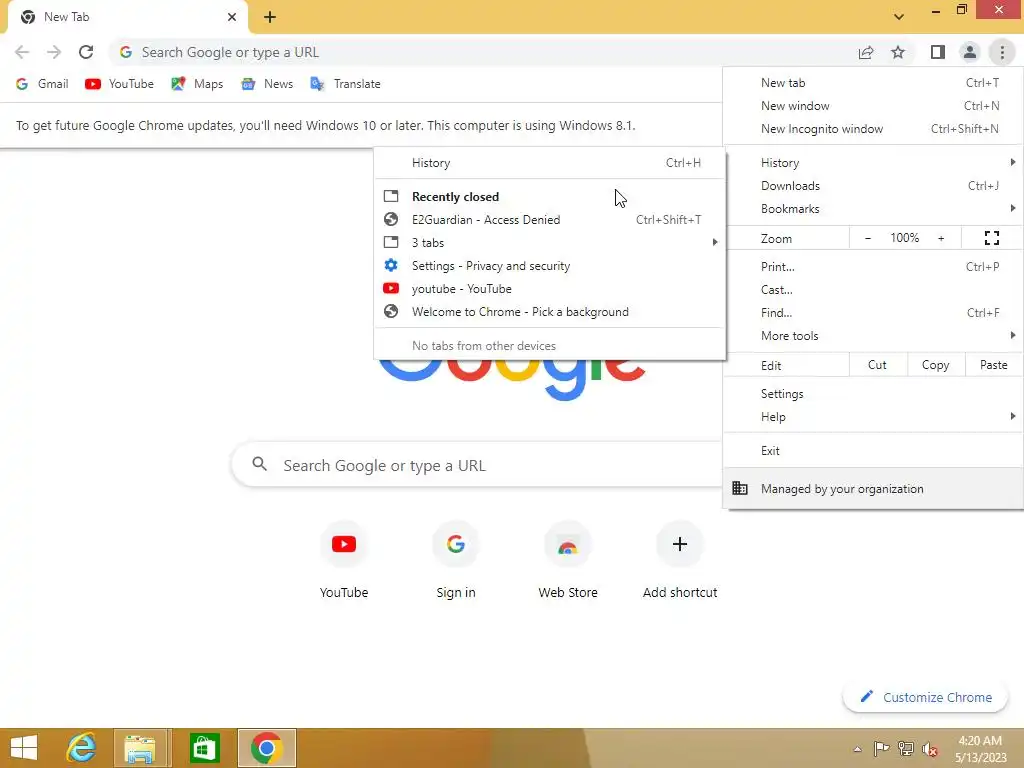This screenshot has width=1024, height=768.
Task: Click the Chrome taskbar icon
Action: (266, 748)
